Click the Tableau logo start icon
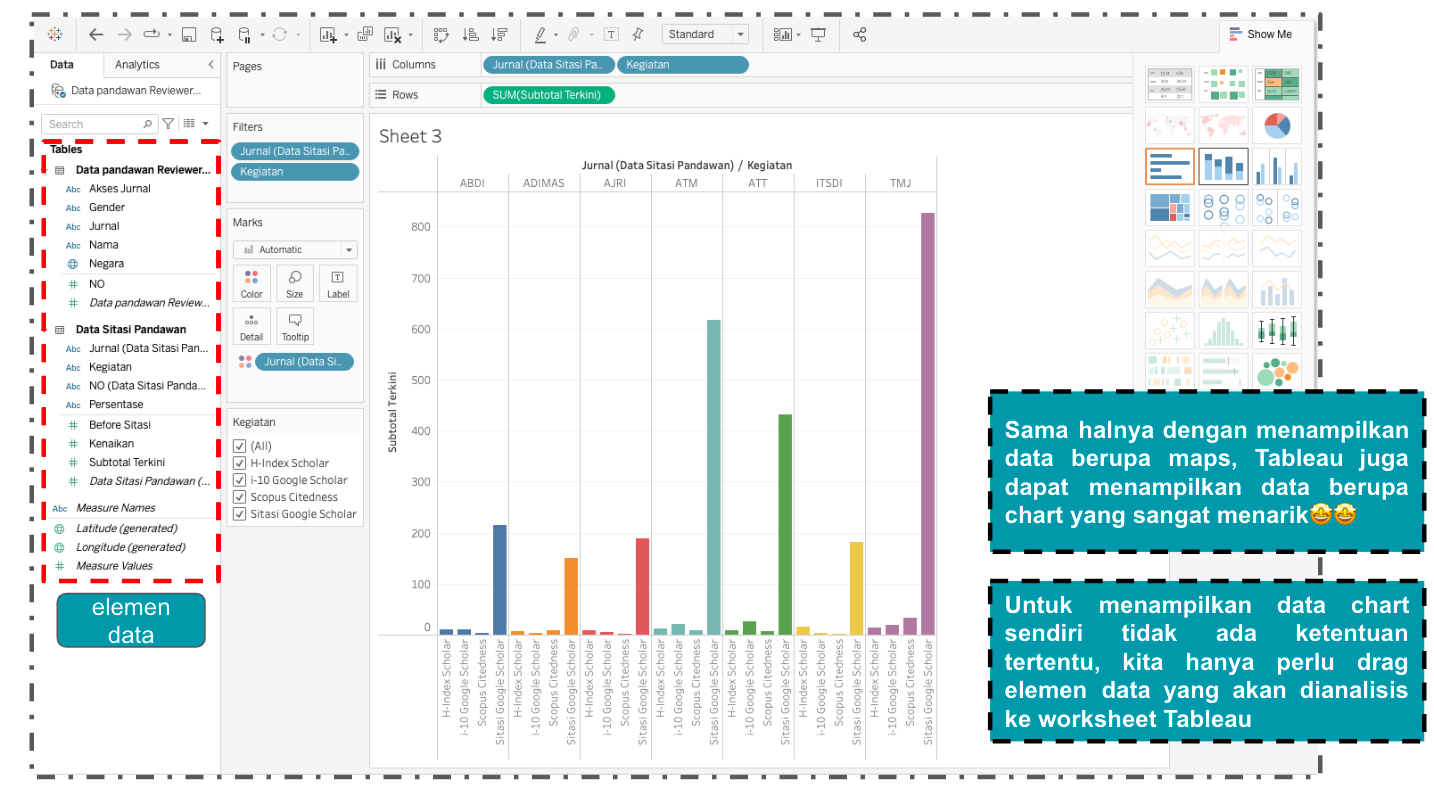This screenshot has height=797, width=1434. point(55,34)
